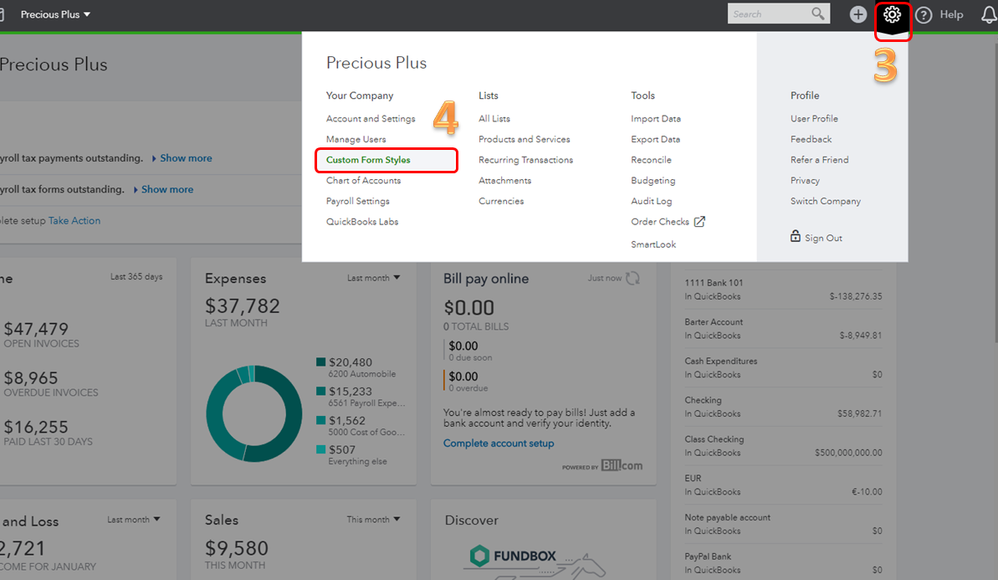This screenshot has height=580, width=998.
Task: Click the 6200 Automobile teal legend swatch
Action: coord(321,362)
